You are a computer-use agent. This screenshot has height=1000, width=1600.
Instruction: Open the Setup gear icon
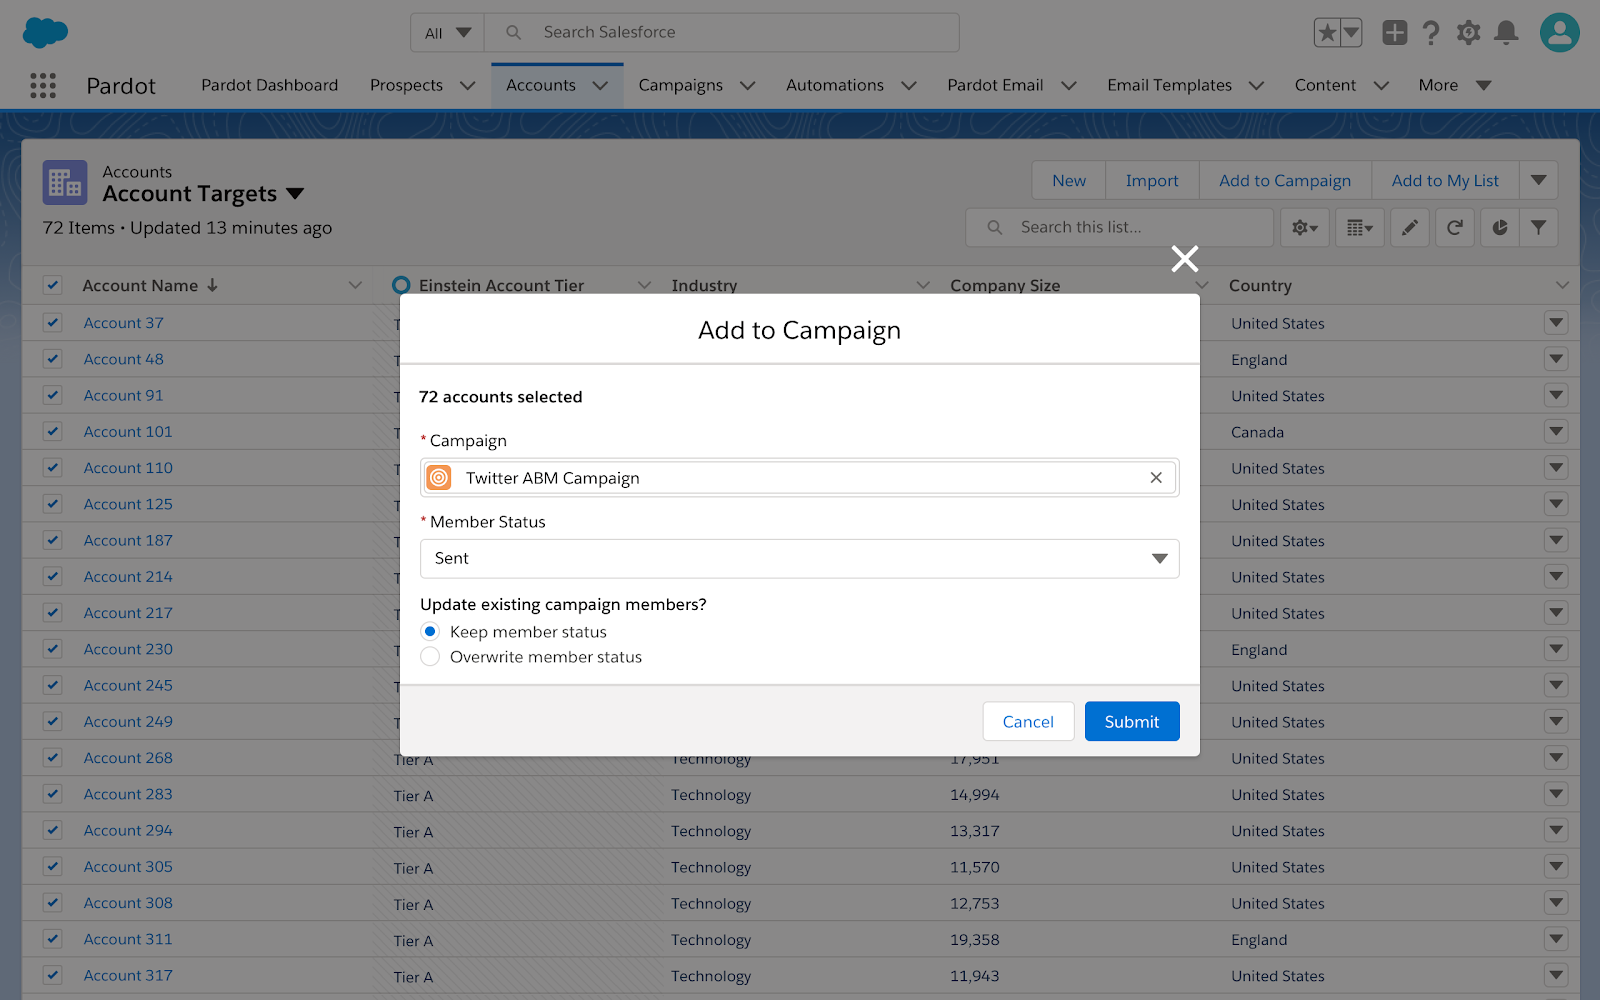(x=1468, y=33)
